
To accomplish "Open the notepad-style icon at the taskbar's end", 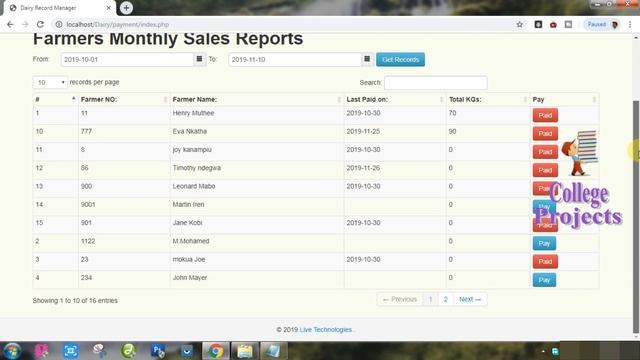I will coord(273,351).
